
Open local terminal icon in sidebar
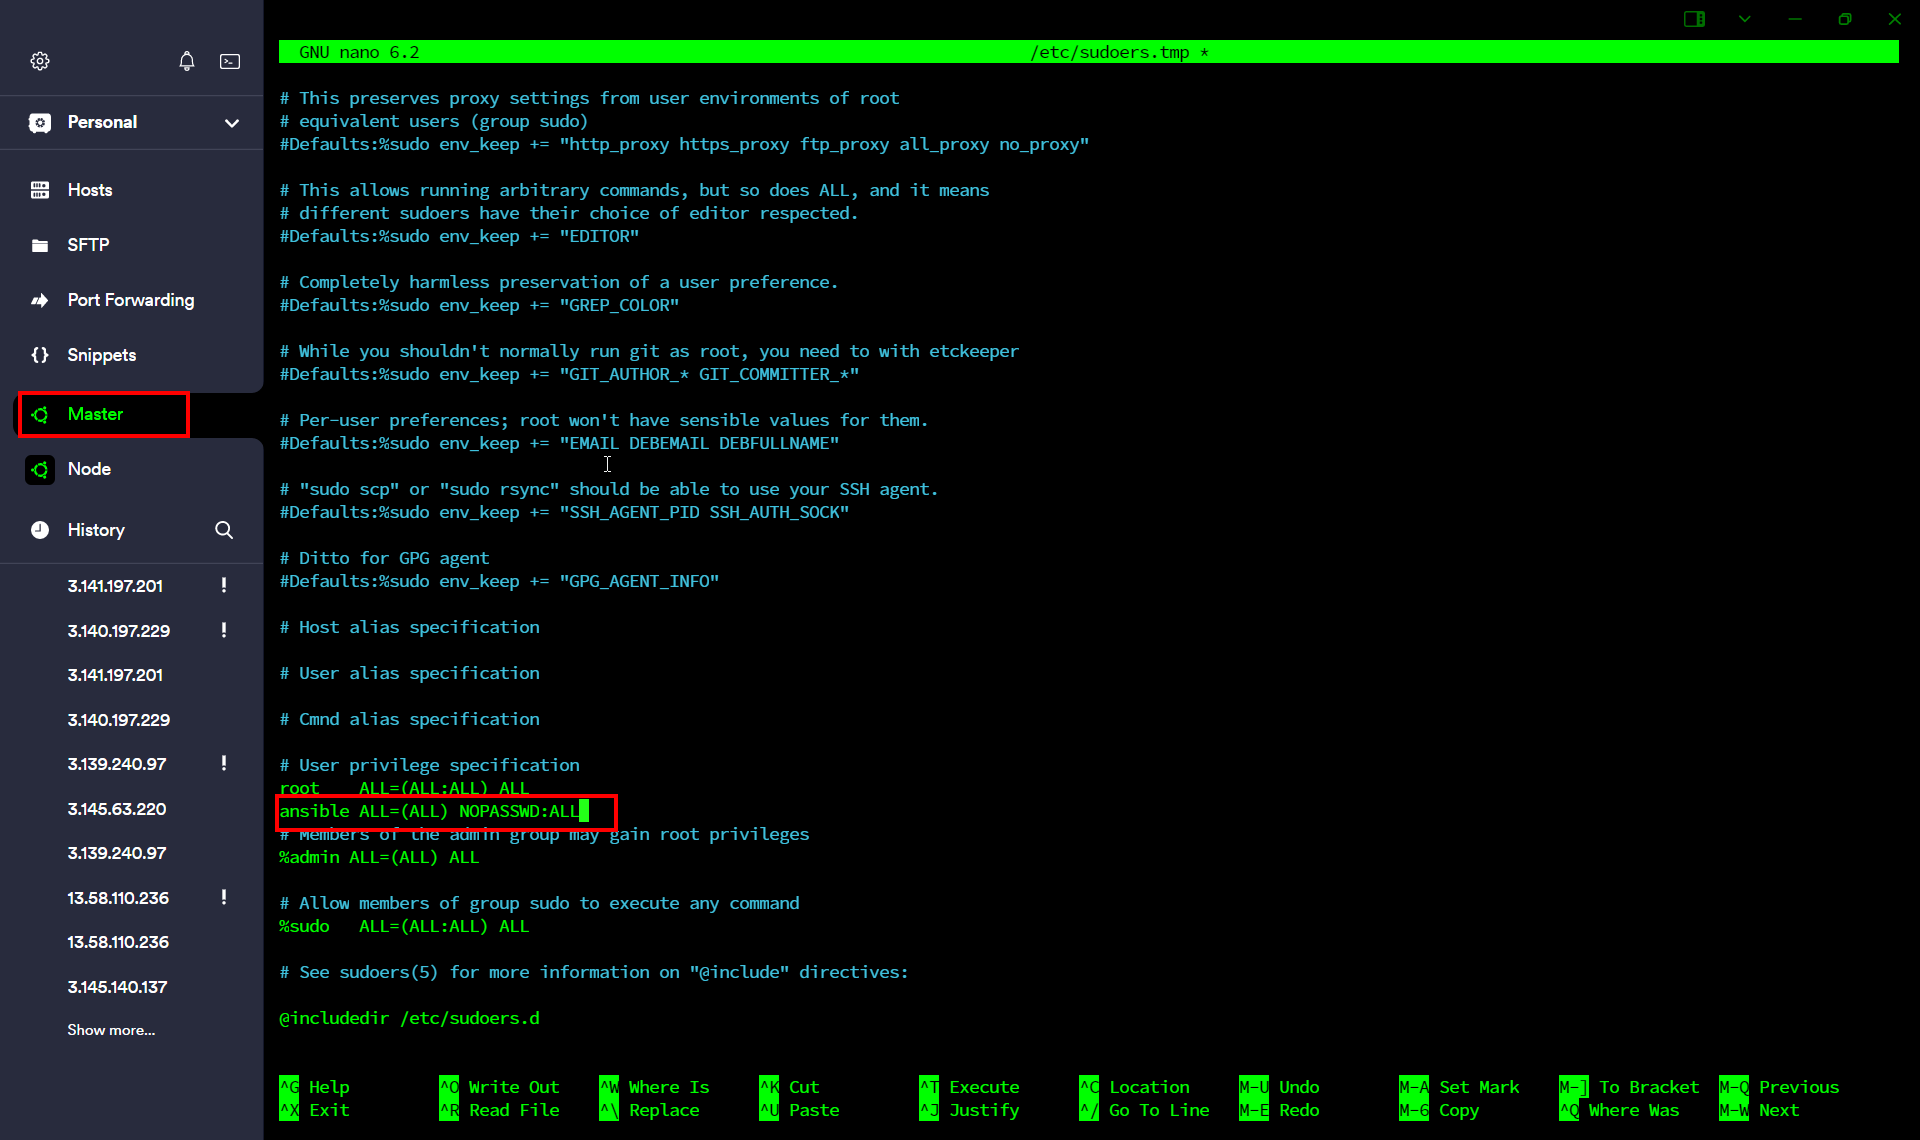(230, 61)
